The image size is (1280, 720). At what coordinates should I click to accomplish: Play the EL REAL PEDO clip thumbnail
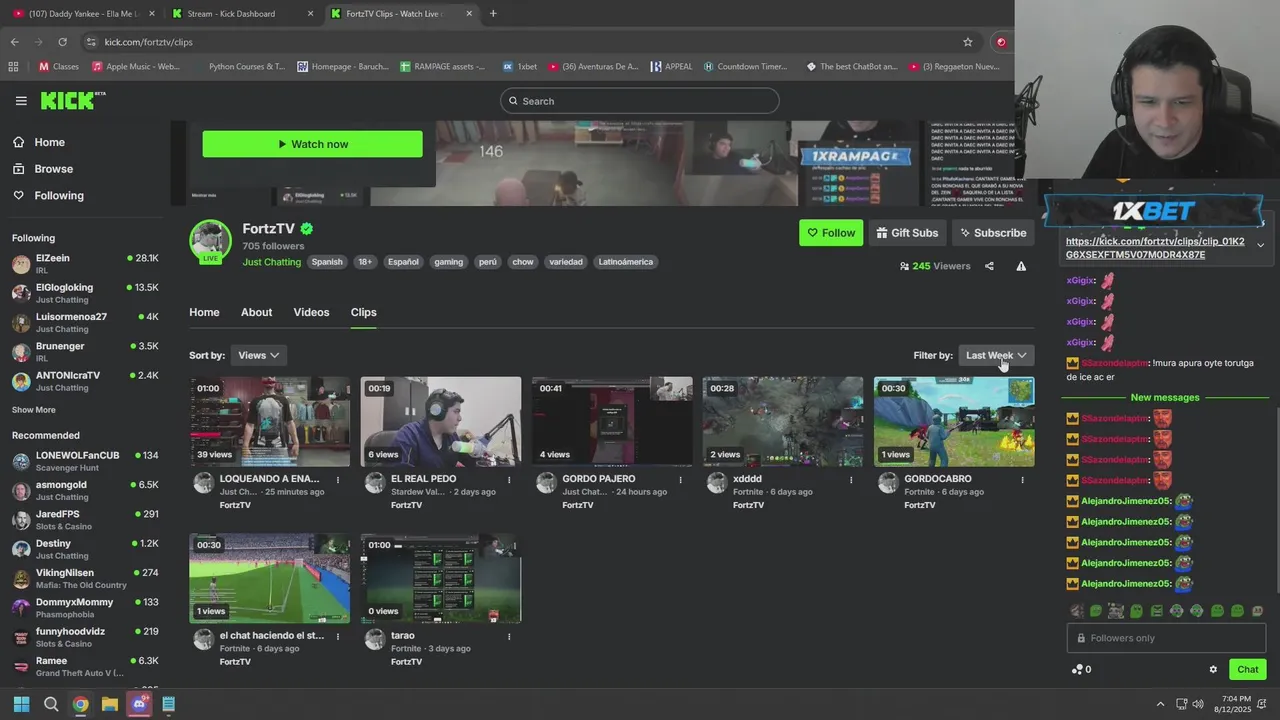pos(441,421)
